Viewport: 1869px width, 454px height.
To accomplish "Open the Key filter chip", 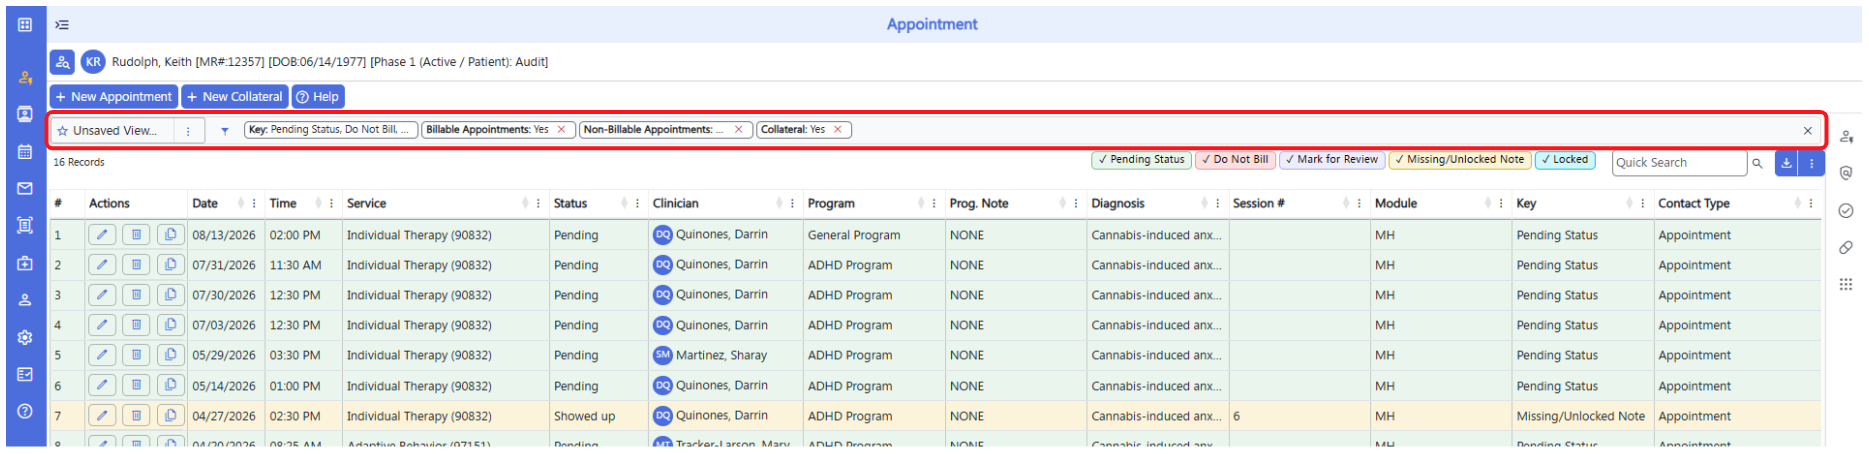I will coord(330,130).
